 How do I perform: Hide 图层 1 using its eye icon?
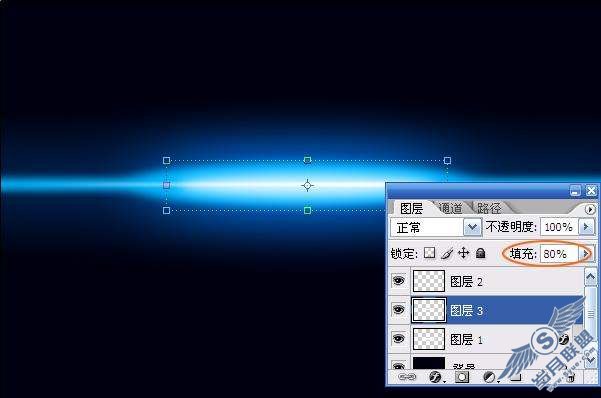tap(399, 338)
